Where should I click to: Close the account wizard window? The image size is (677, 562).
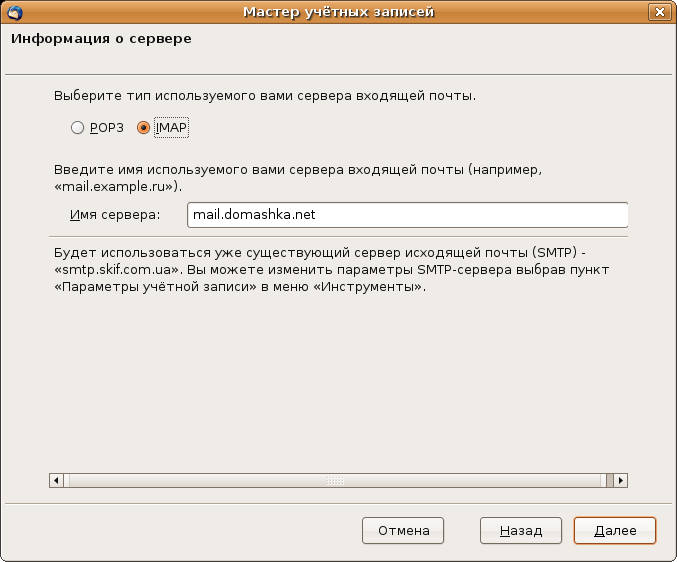(658, 12)
